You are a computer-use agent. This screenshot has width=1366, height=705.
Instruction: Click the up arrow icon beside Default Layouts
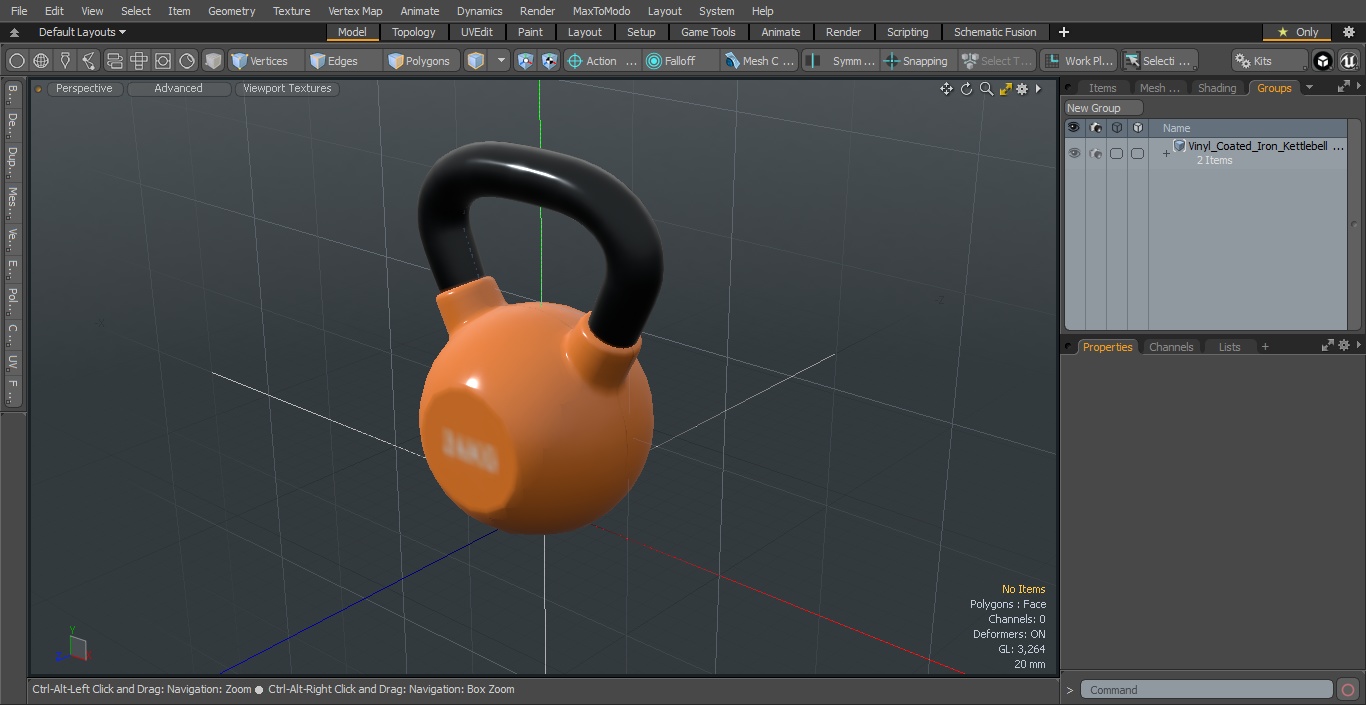coord(14,32)
